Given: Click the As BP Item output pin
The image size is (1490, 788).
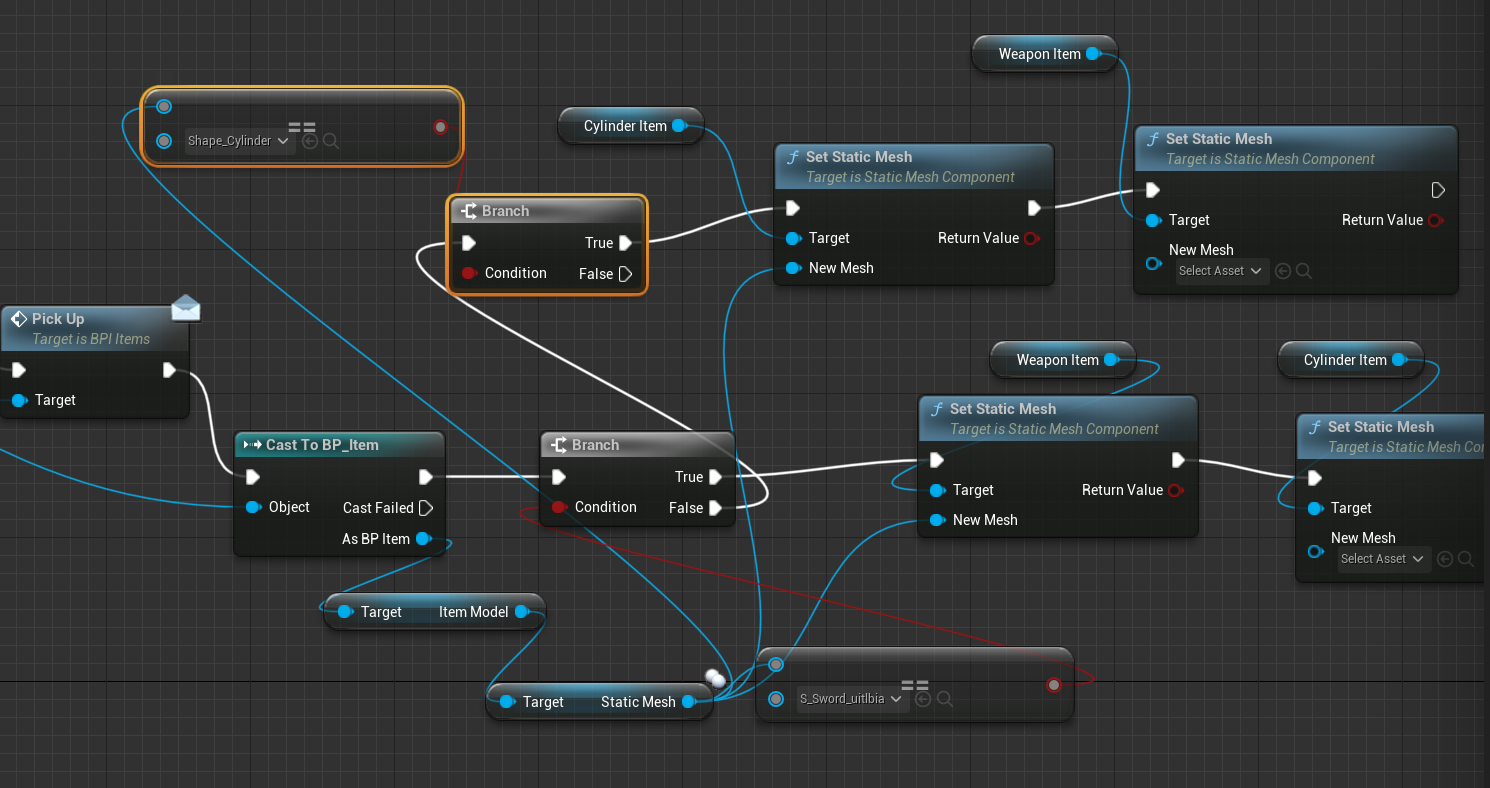Looking at the screenshot, I should [423, 539].
